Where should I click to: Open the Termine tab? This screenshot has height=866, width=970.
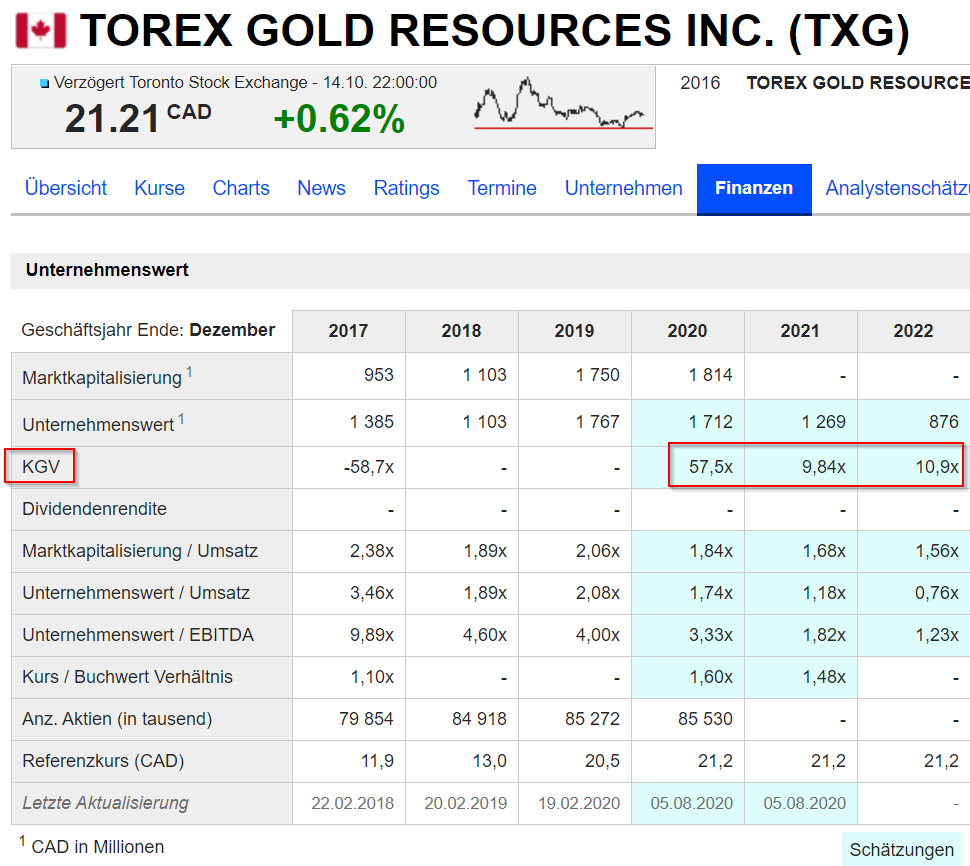[x=502, y=188]
